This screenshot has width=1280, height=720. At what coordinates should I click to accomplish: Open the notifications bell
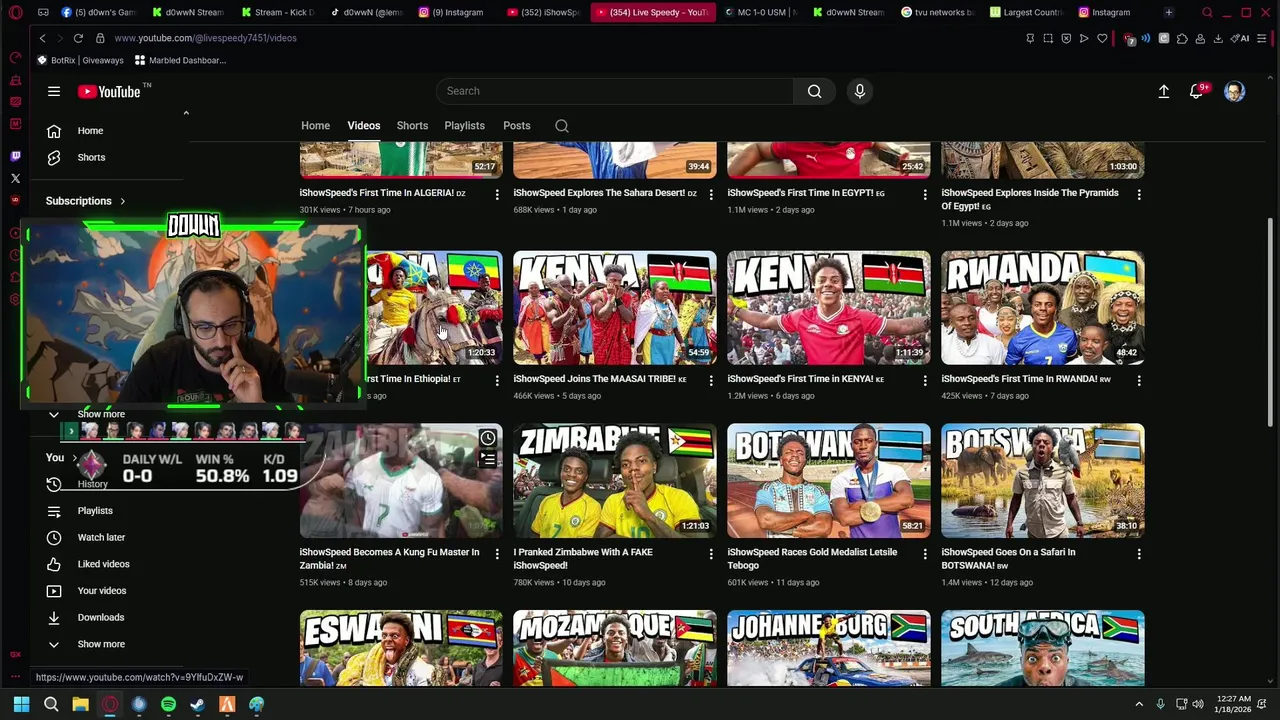pyautogui.click(x=1197, y=91)
